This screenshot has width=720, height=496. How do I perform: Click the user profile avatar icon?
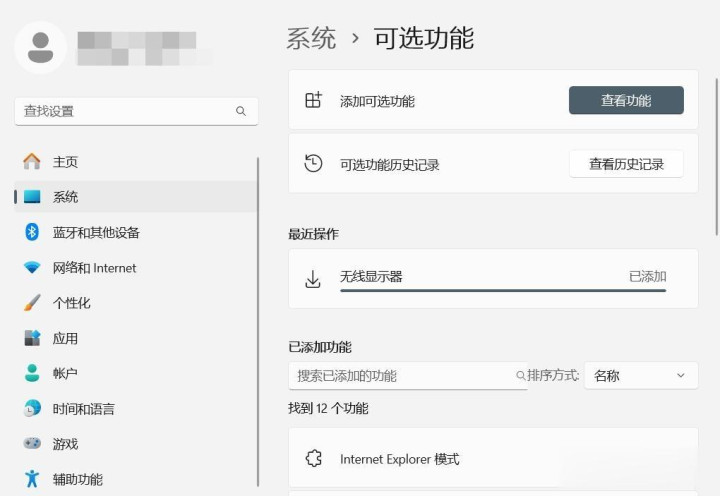point(41,47)
